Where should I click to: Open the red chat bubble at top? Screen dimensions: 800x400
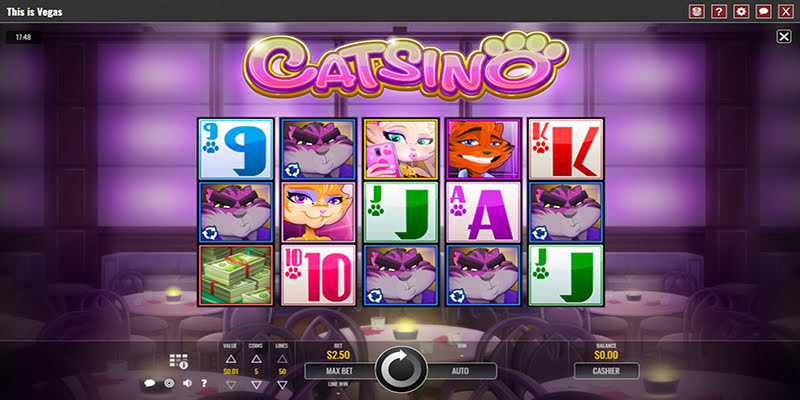(763, 11)
